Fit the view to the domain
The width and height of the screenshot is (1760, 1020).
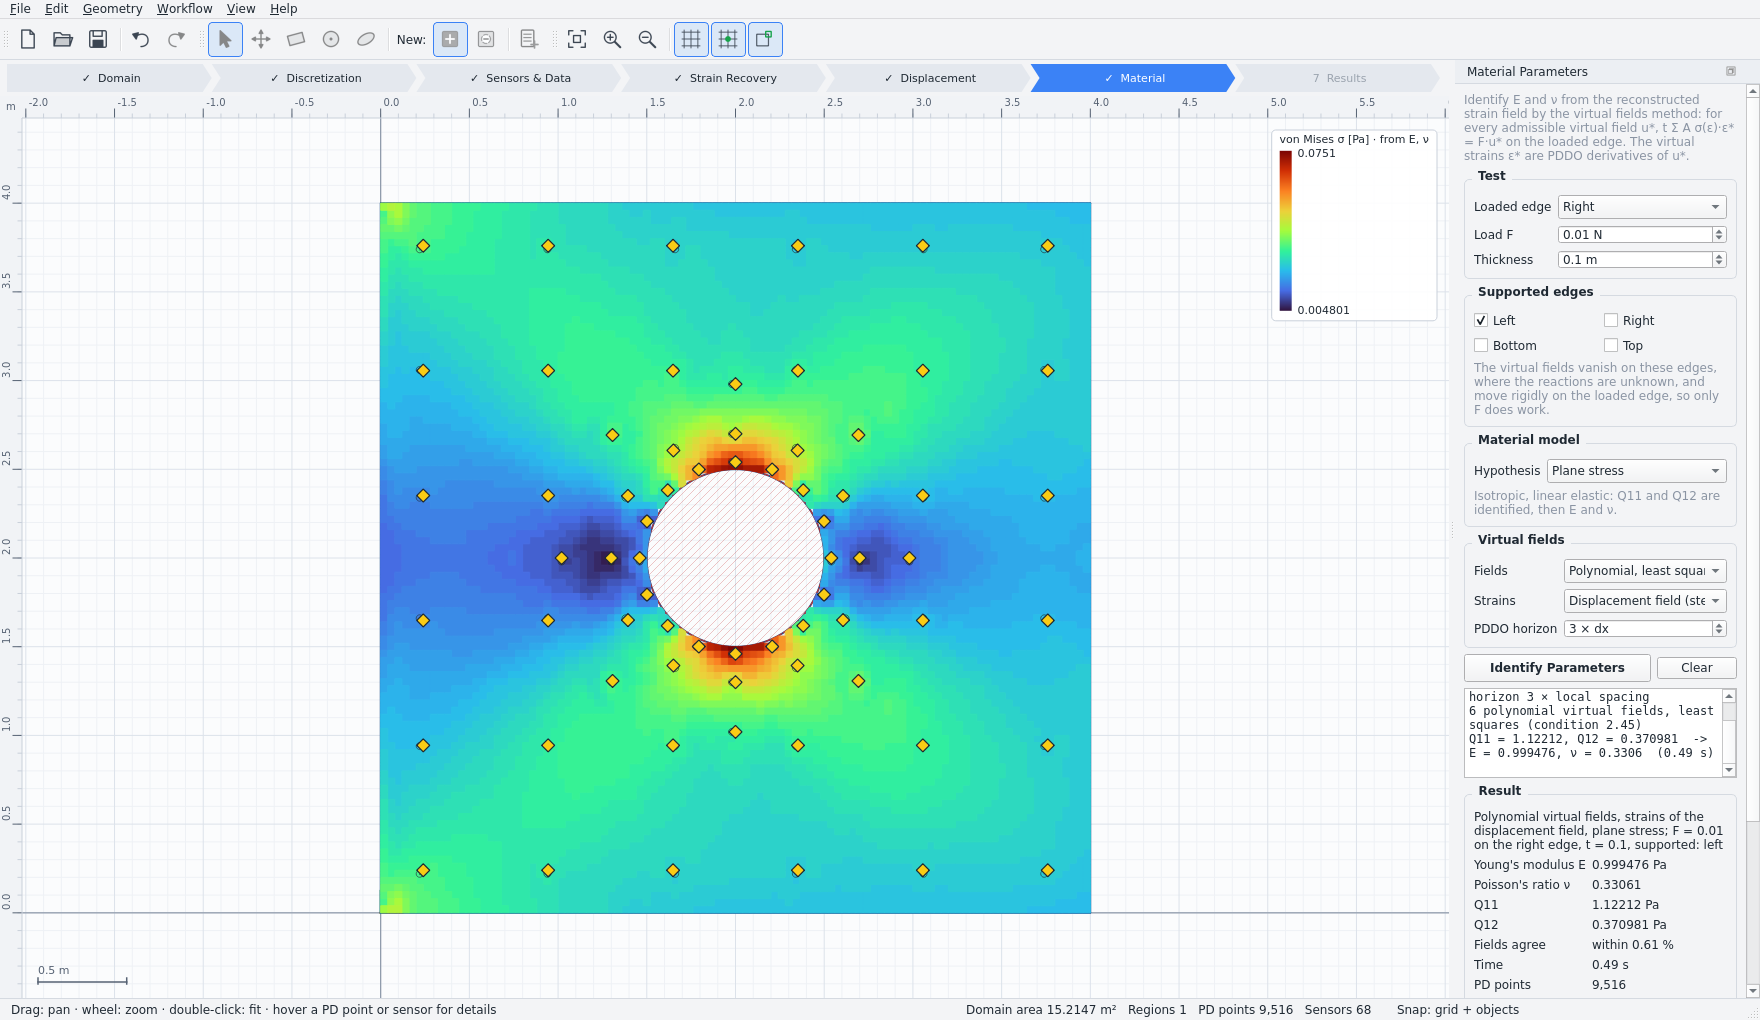(x=577, y=39)
